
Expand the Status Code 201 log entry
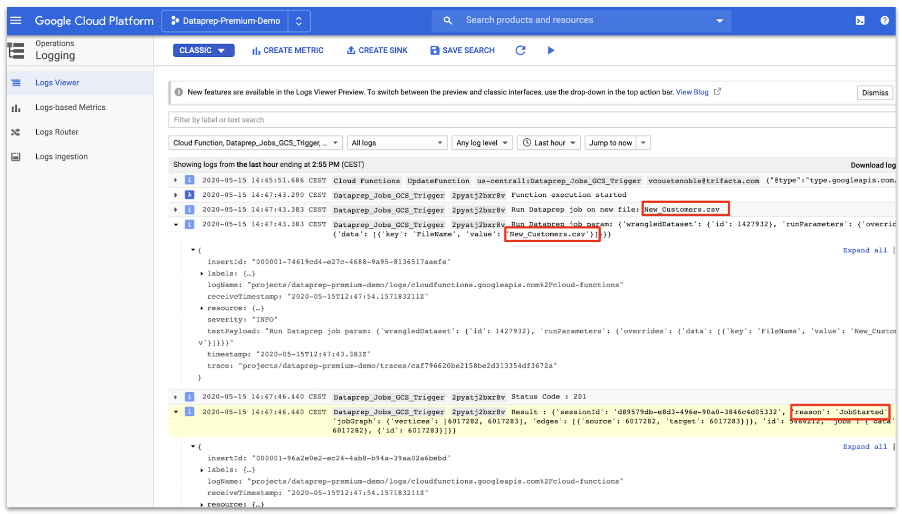(x=176, y=397)
